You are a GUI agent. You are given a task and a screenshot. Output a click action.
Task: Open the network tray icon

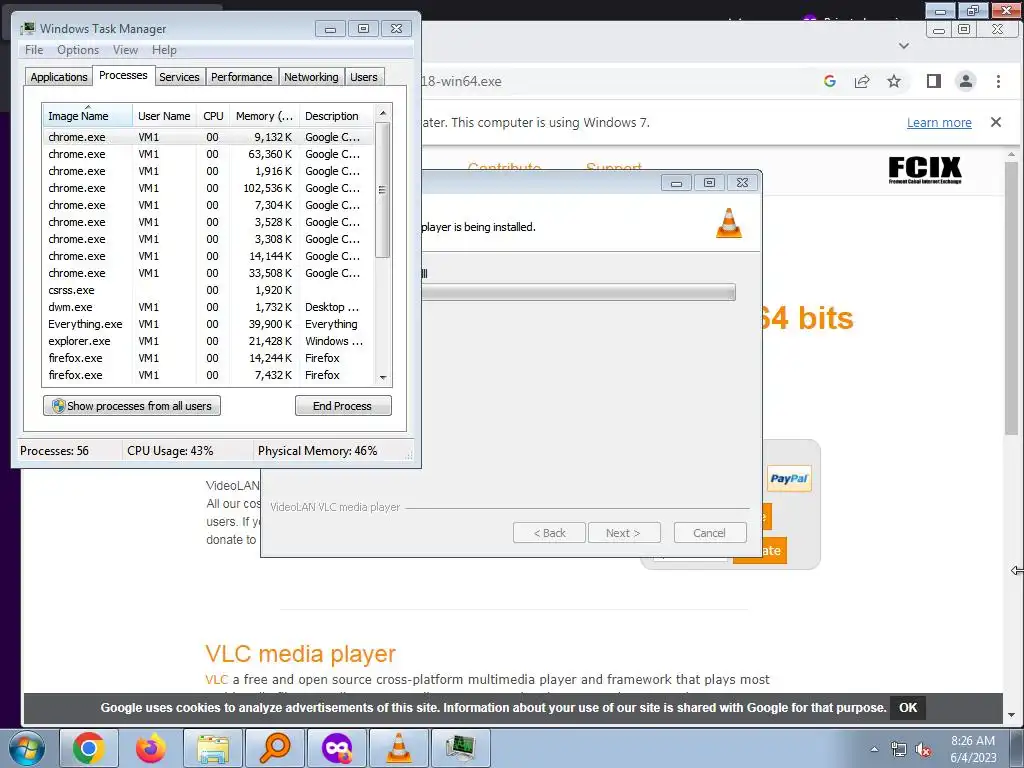coord(899,749)
